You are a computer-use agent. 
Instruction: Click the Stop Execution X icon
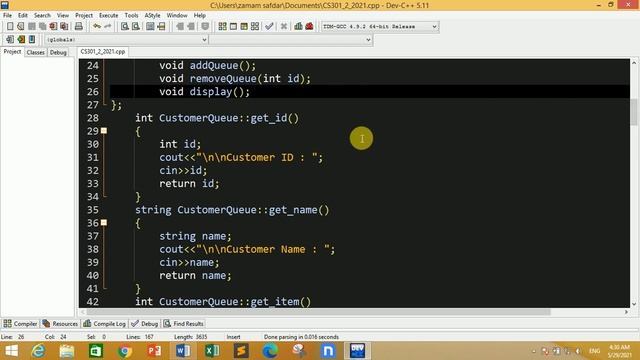[x=284, y=27]
